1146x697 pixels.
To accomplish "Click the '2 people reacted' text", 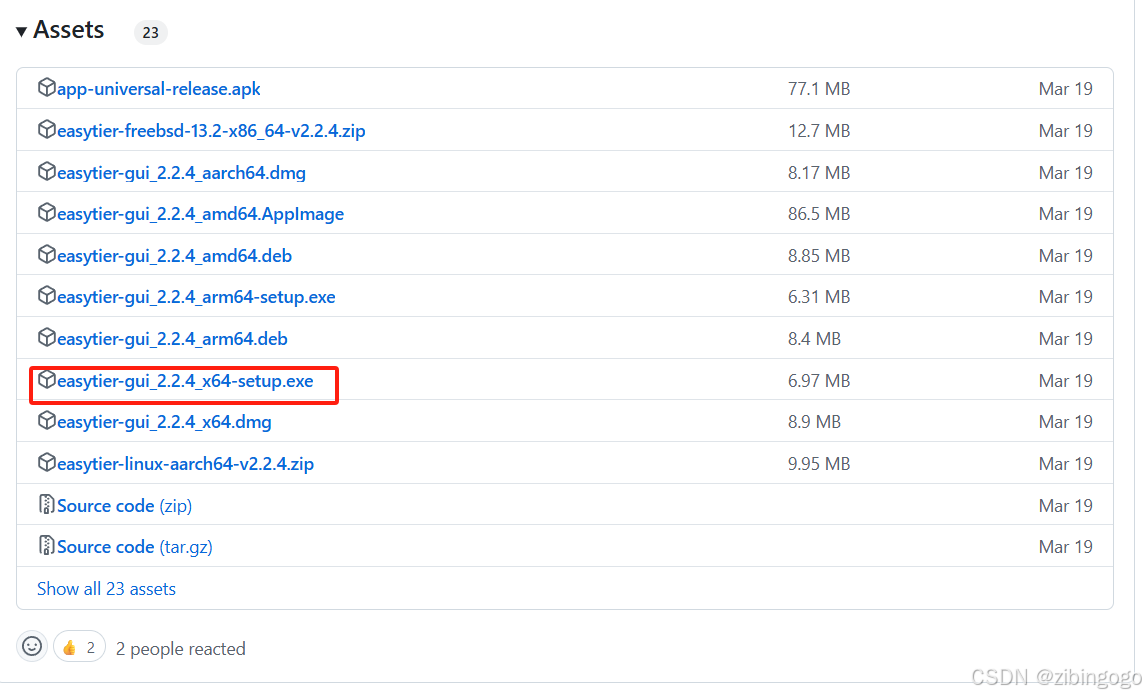I will [181, 649].
